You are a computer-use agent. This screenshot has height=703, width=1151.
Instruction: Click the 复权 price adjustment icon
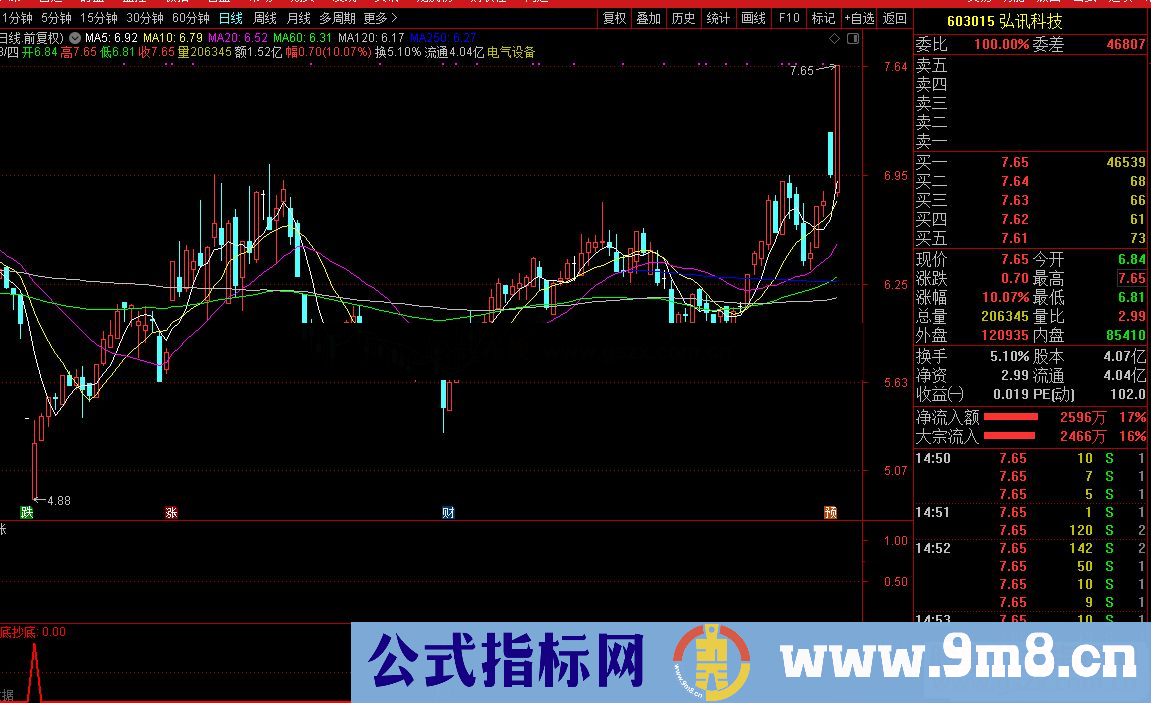[612, 17]
